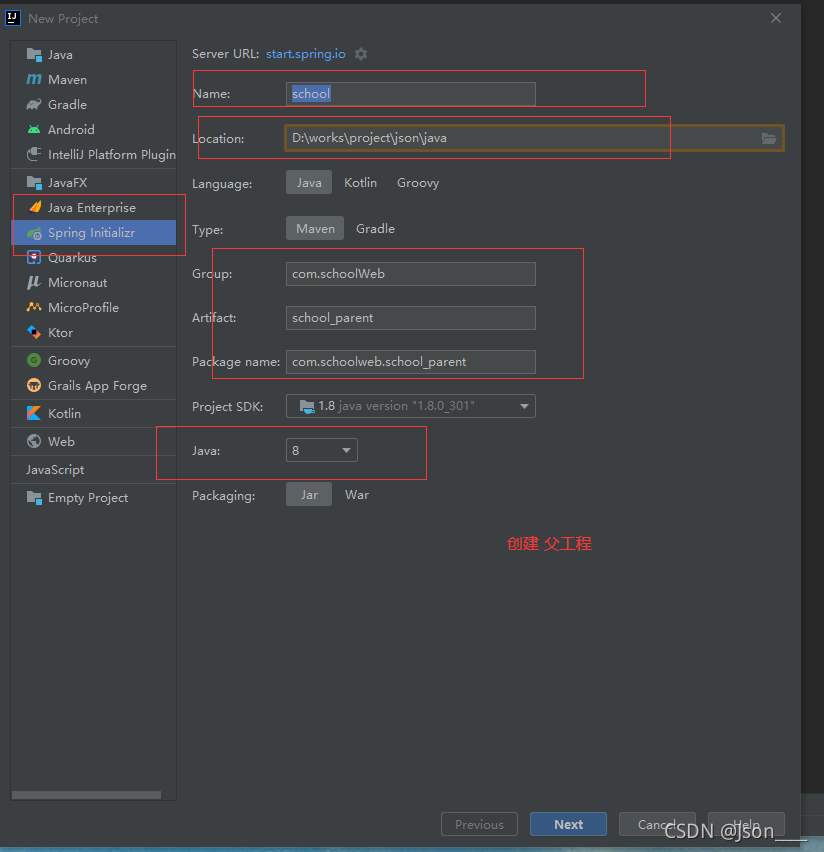The width and height of the screenshot is (824, 852).
Task: Click the sidebar horizontal scrollbar
Action: pos(86,795)
